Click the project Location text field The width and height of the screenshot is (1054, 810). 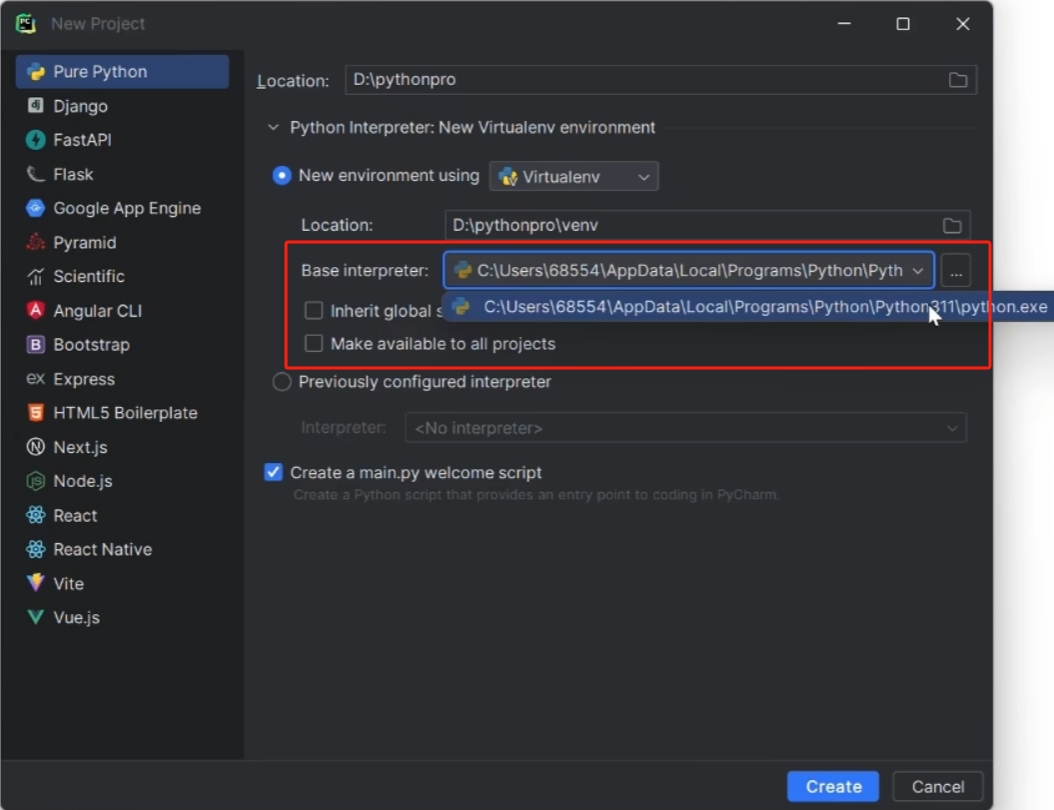pos(640,80)
